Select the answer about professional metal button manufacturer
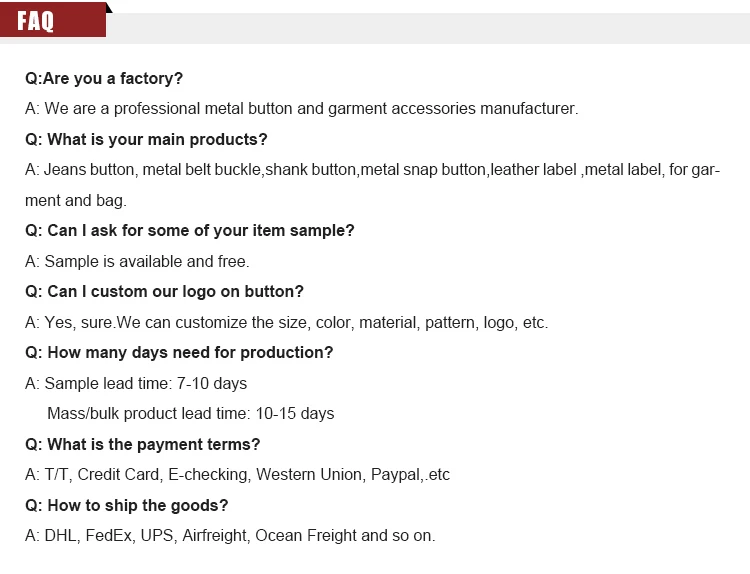The height and width of the screenshot is (574, 750). click(301, 108)
